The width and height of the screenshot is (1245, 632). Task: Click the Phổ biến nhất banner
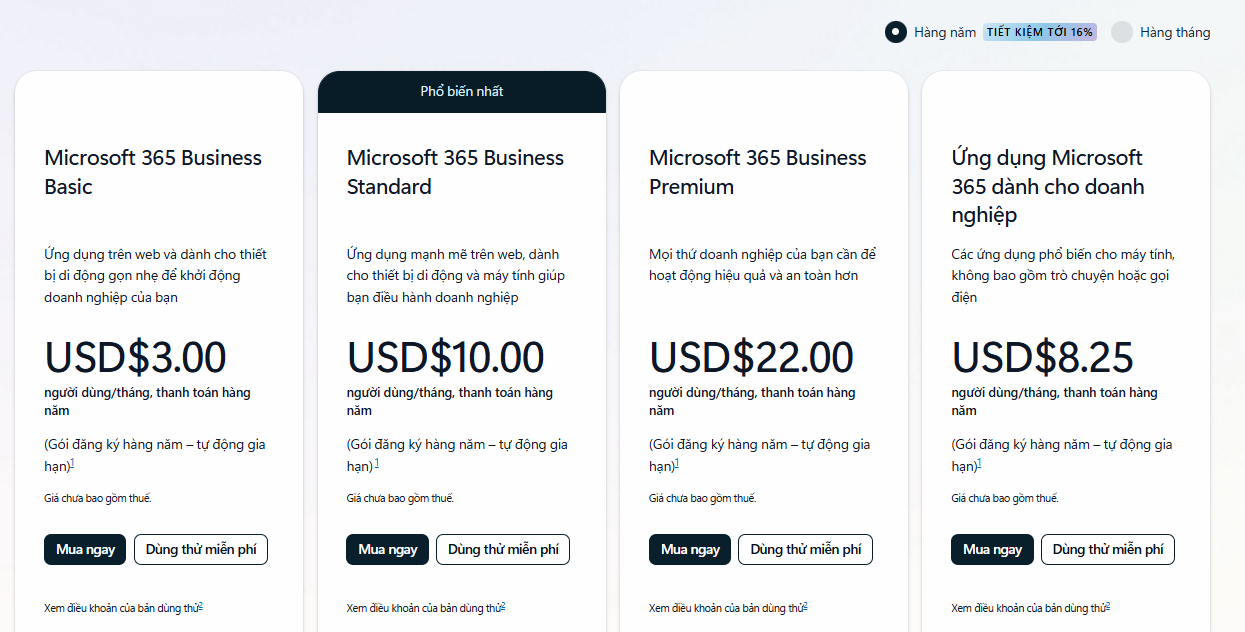[461, 91]
